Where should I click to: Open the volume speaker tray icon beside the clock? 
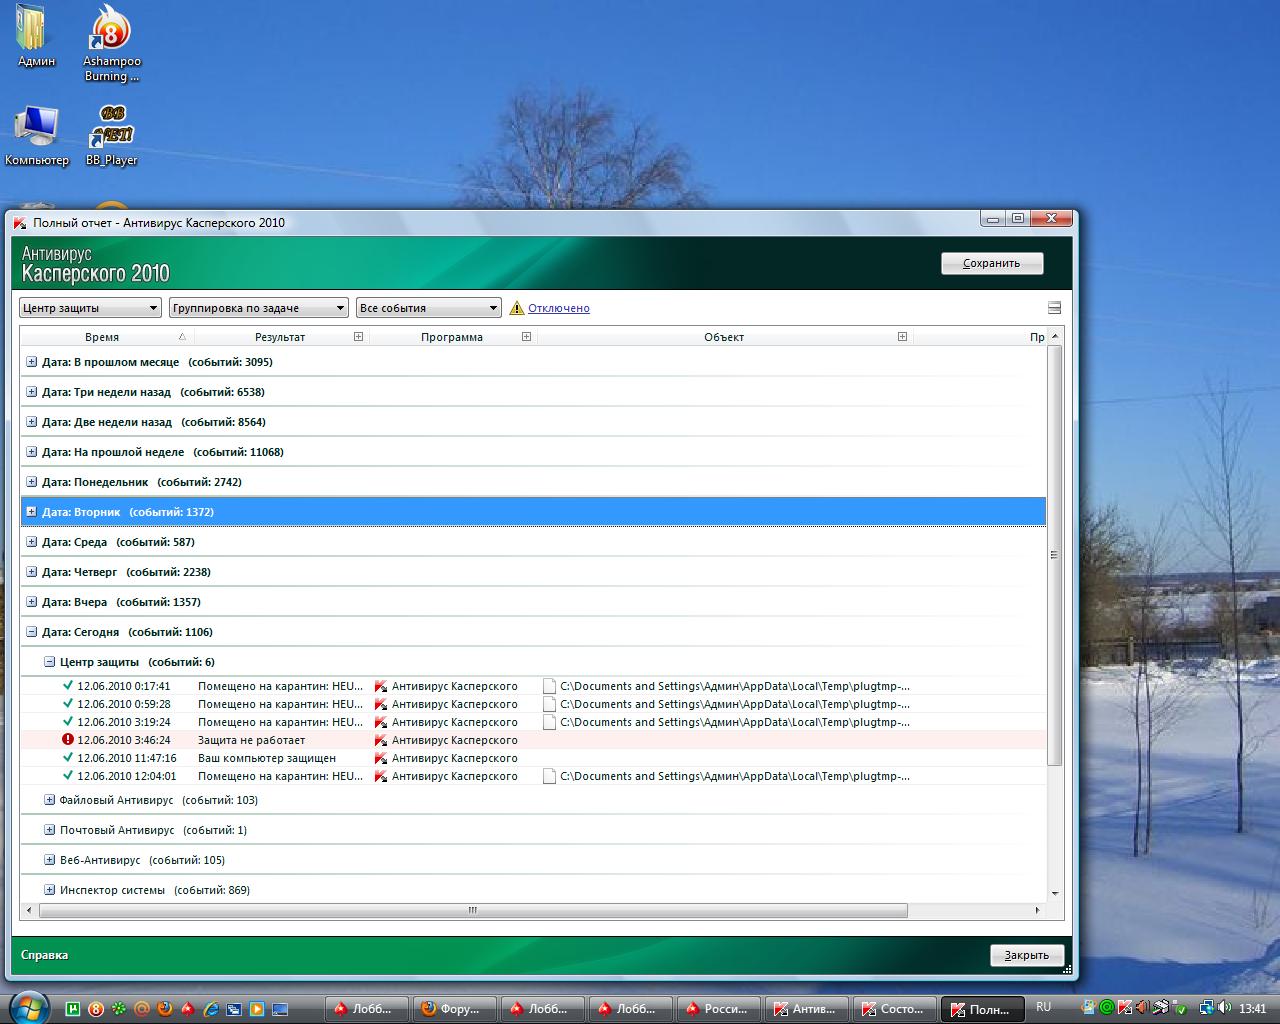coord(1226,1008)
